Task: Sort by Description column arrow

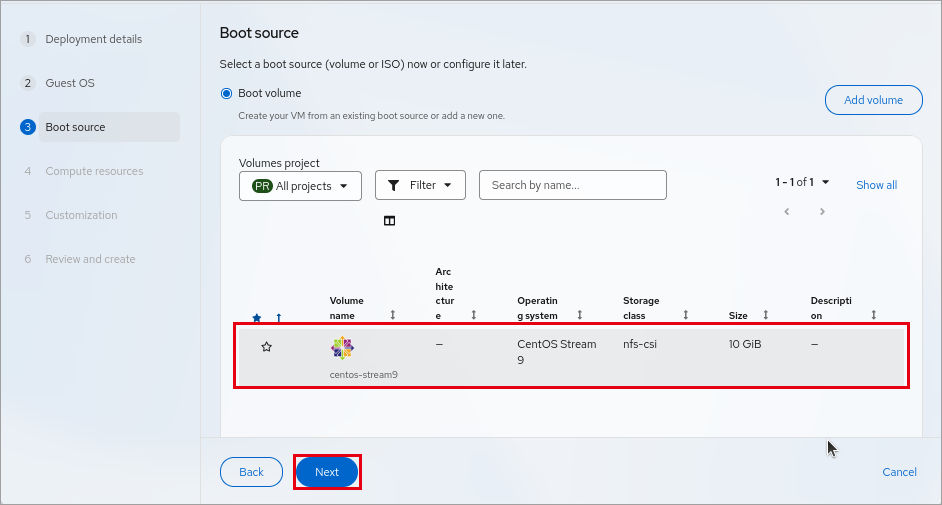Action: (x=874, y=315)
